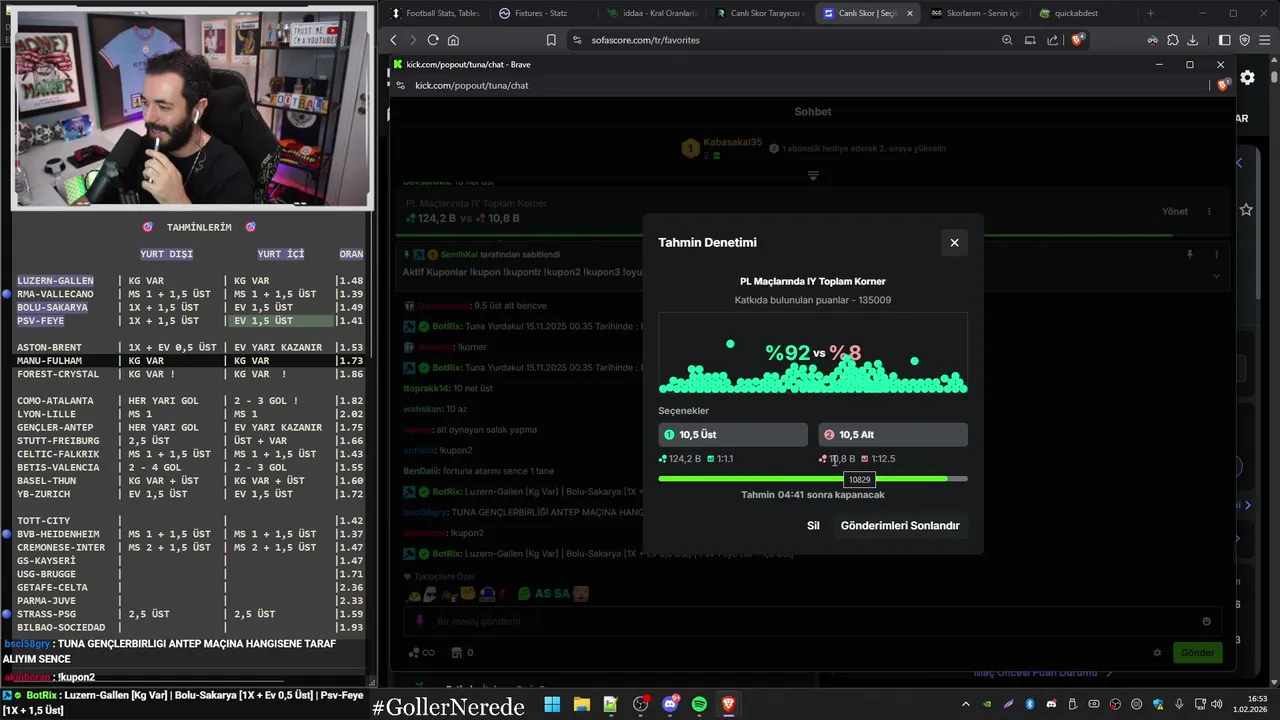The height and width of the screenshot is (720, 1280).
Task: Click the streamer webcam thumbnail
Action: click(191, 109)
